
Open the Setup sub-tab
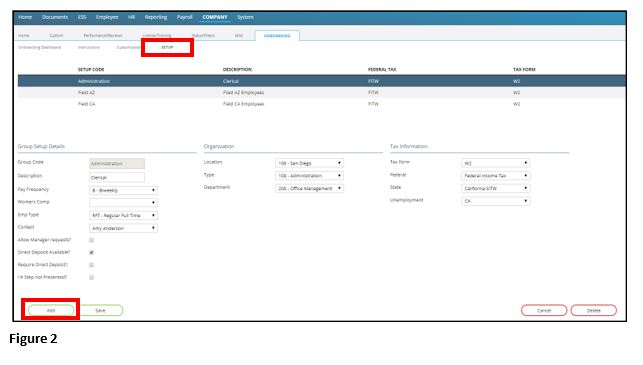coord(167,48)
